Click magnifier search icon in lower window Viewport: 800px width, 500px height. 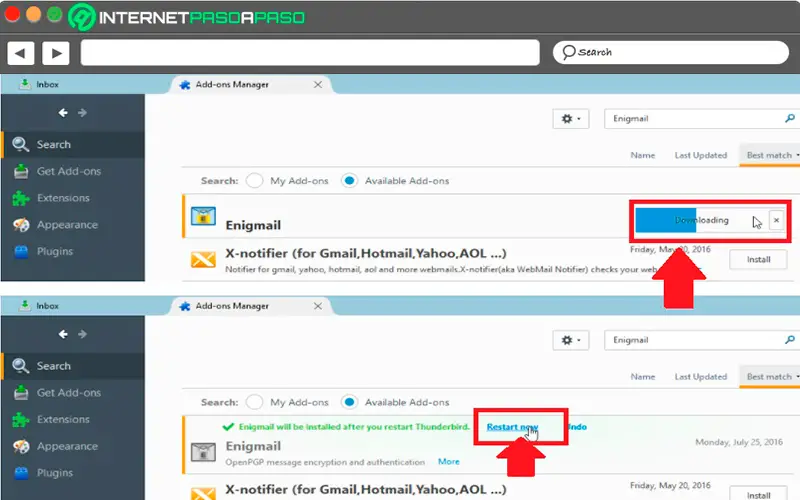coord(790,340)
